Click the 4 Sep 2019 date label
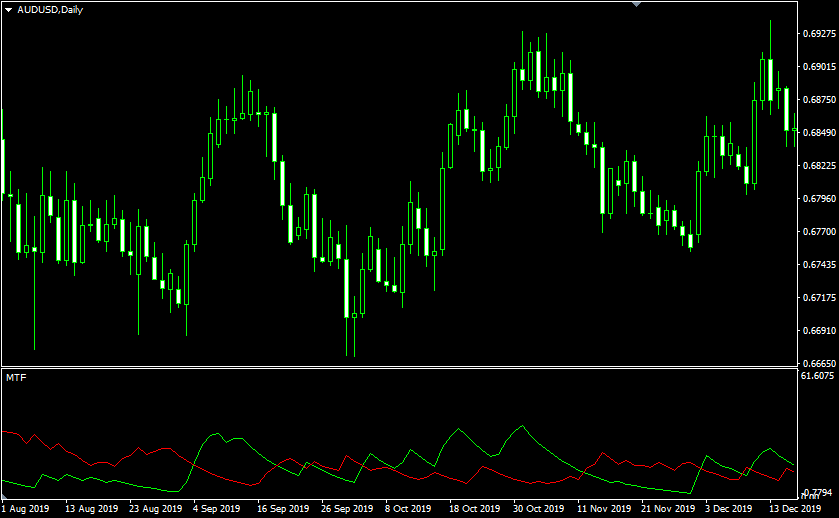The height and width of the screenshot is (518, 839). click(218, 509)
